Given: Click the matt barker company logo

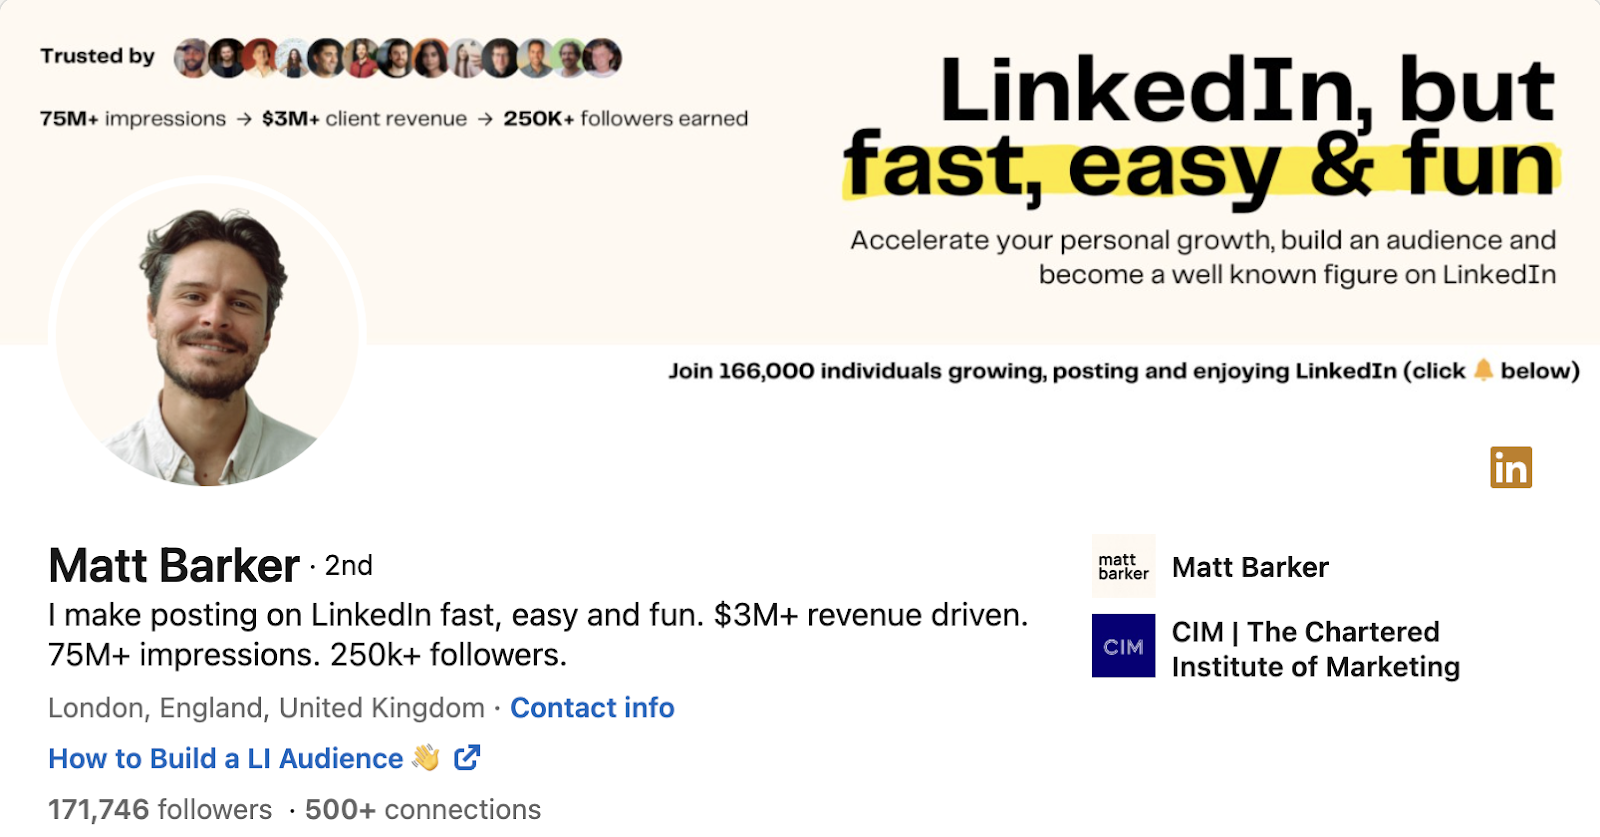Looking at the screenshot, I should coord(1124,566).
